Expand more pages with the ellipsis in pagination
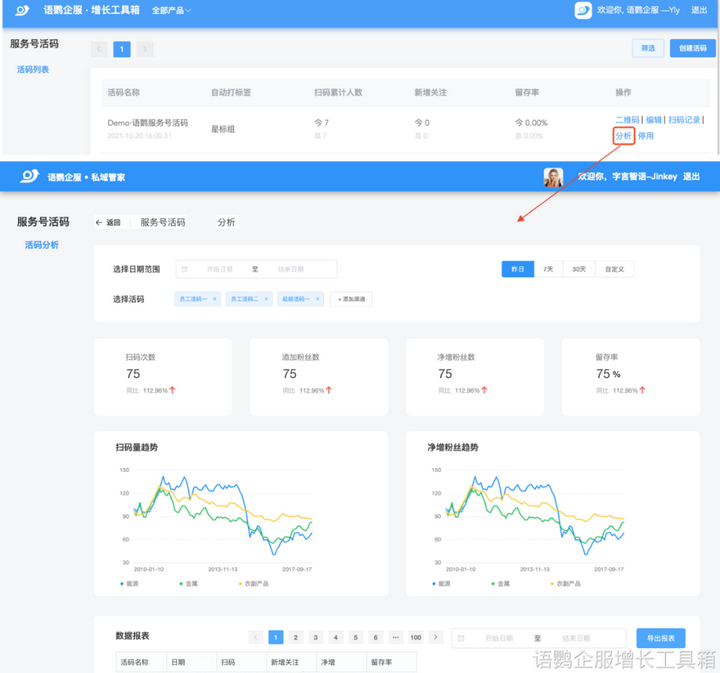Screen dimensions: 720x673 coord(396,637)
